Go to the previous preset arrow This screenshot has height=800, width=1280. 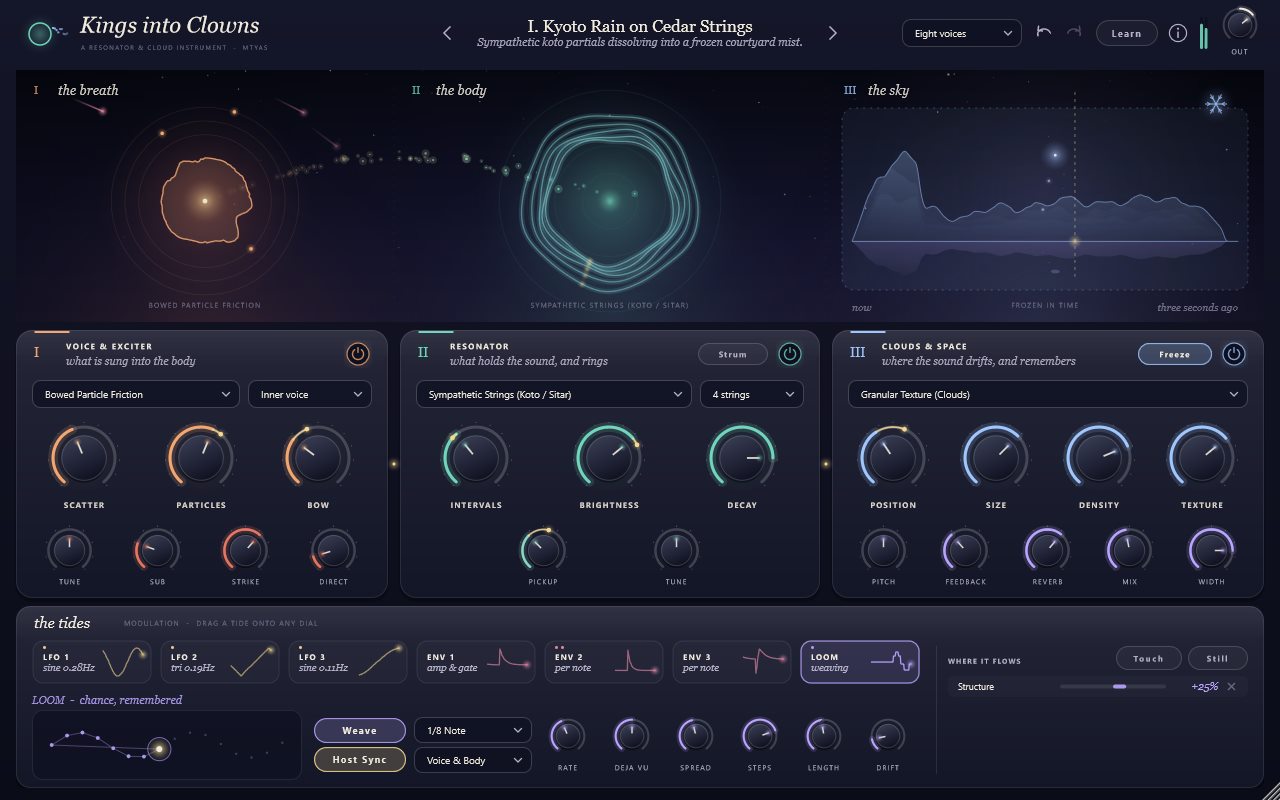pos(448,33)
